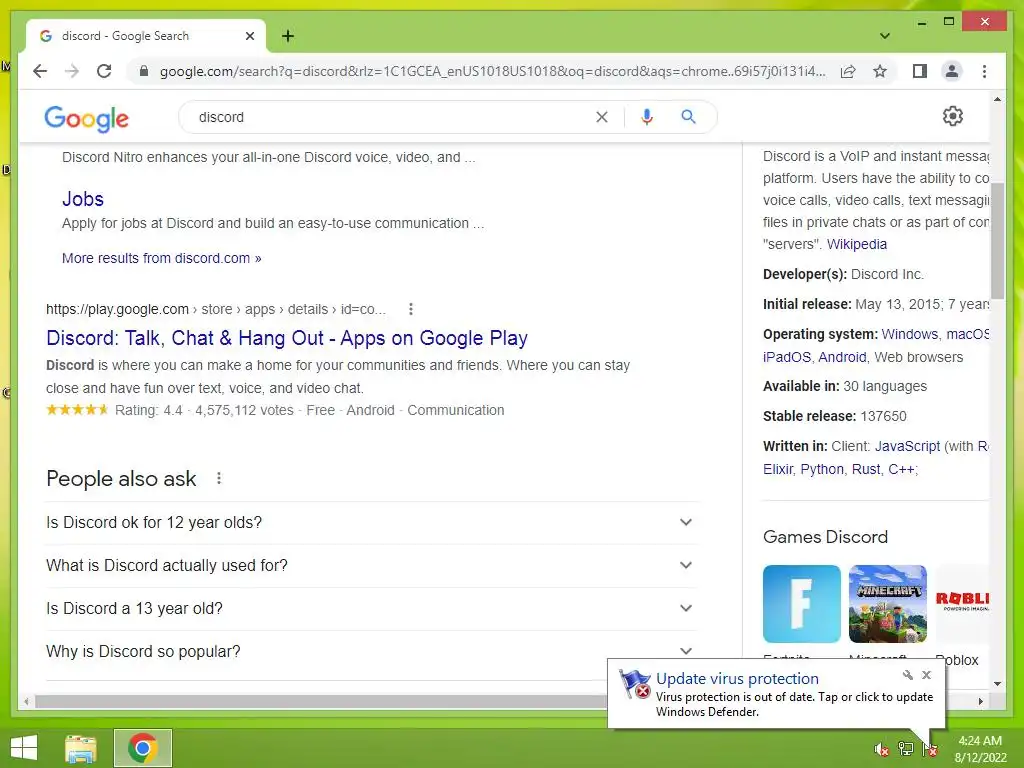Click the Chrome taskbar icon
The image size is (1024, 768).
[142, 748]
